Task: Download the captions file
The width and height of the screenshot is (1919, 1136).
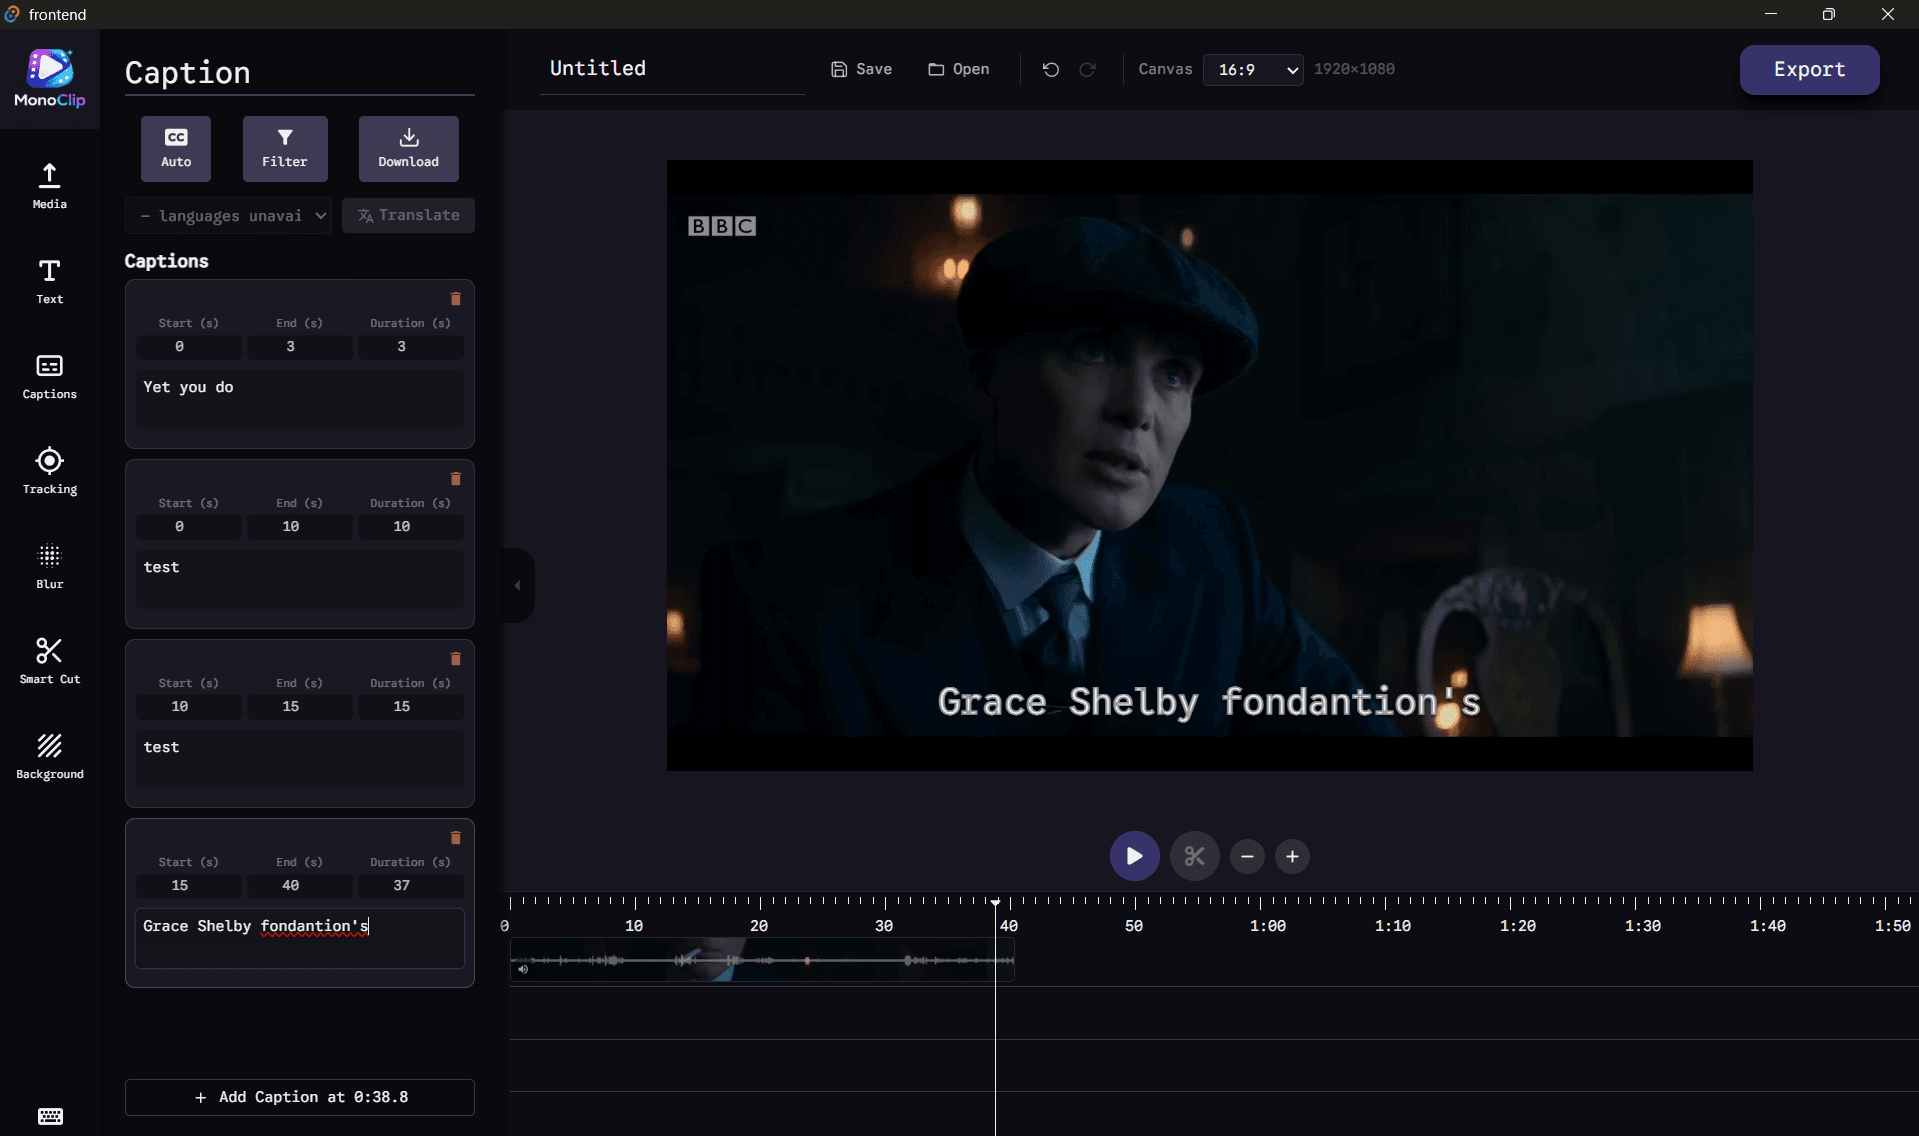Action: point(408,148)
